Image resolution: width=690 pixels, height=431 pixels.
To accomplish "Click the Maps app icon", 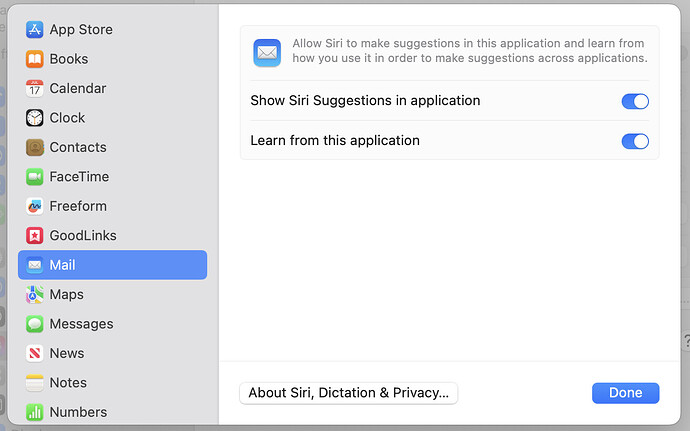I will [x=34, y=295].
